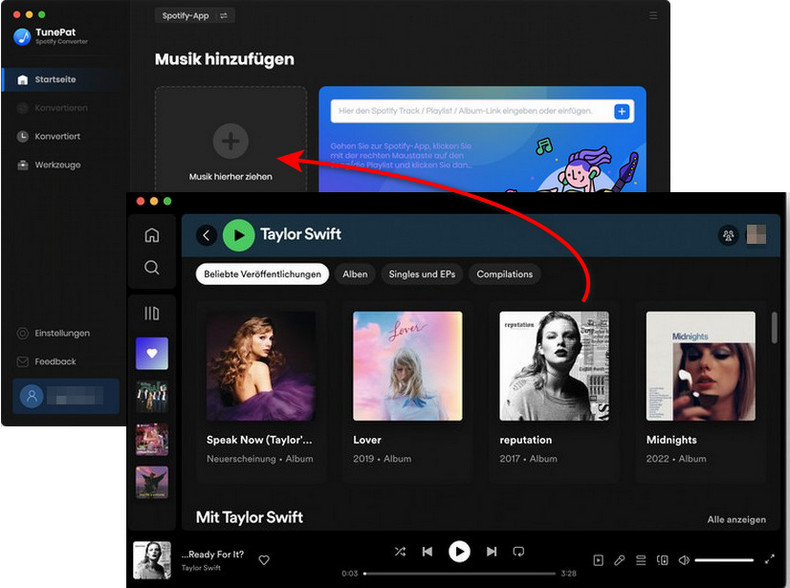
Task: Select the Compilations filter chip
Action: pos(504,274)
